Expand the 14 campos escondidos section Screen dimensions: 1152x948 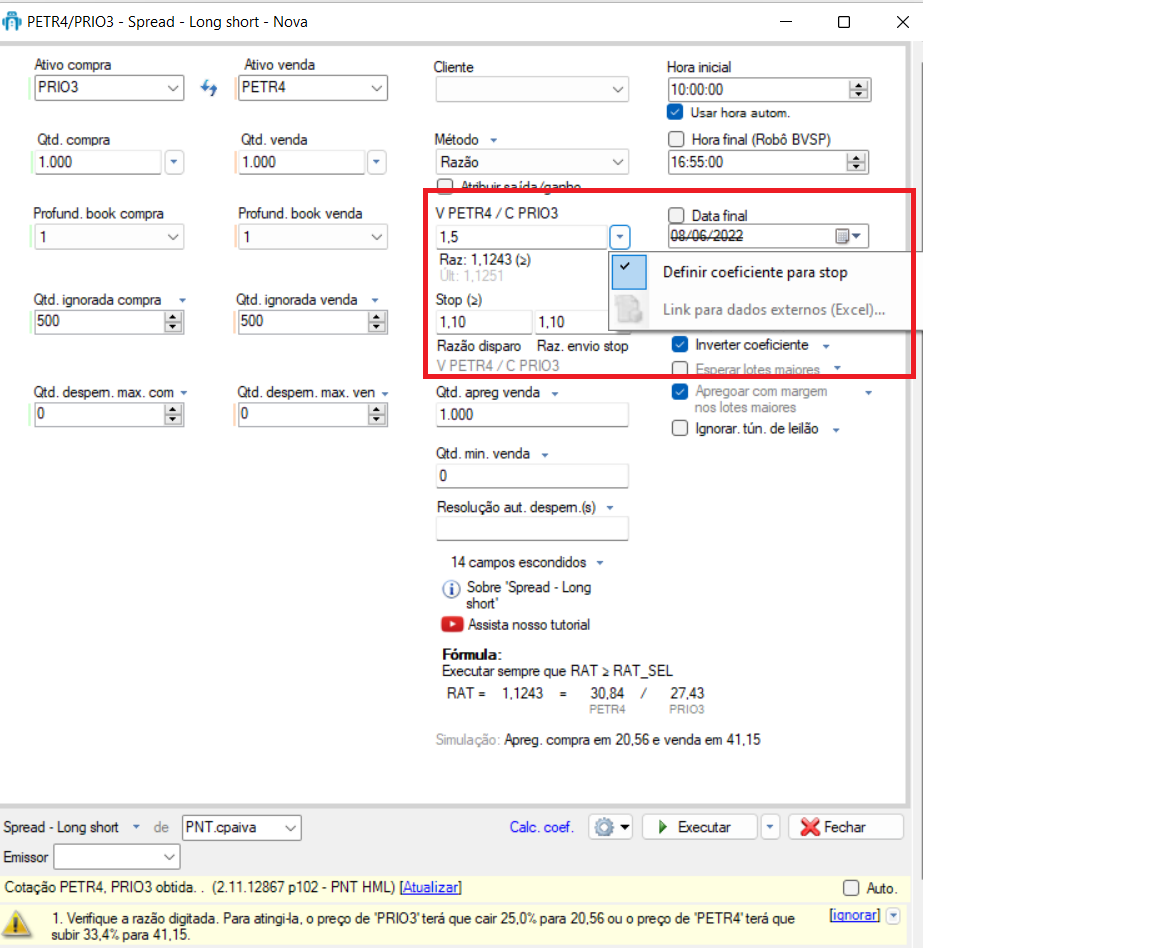526,563
